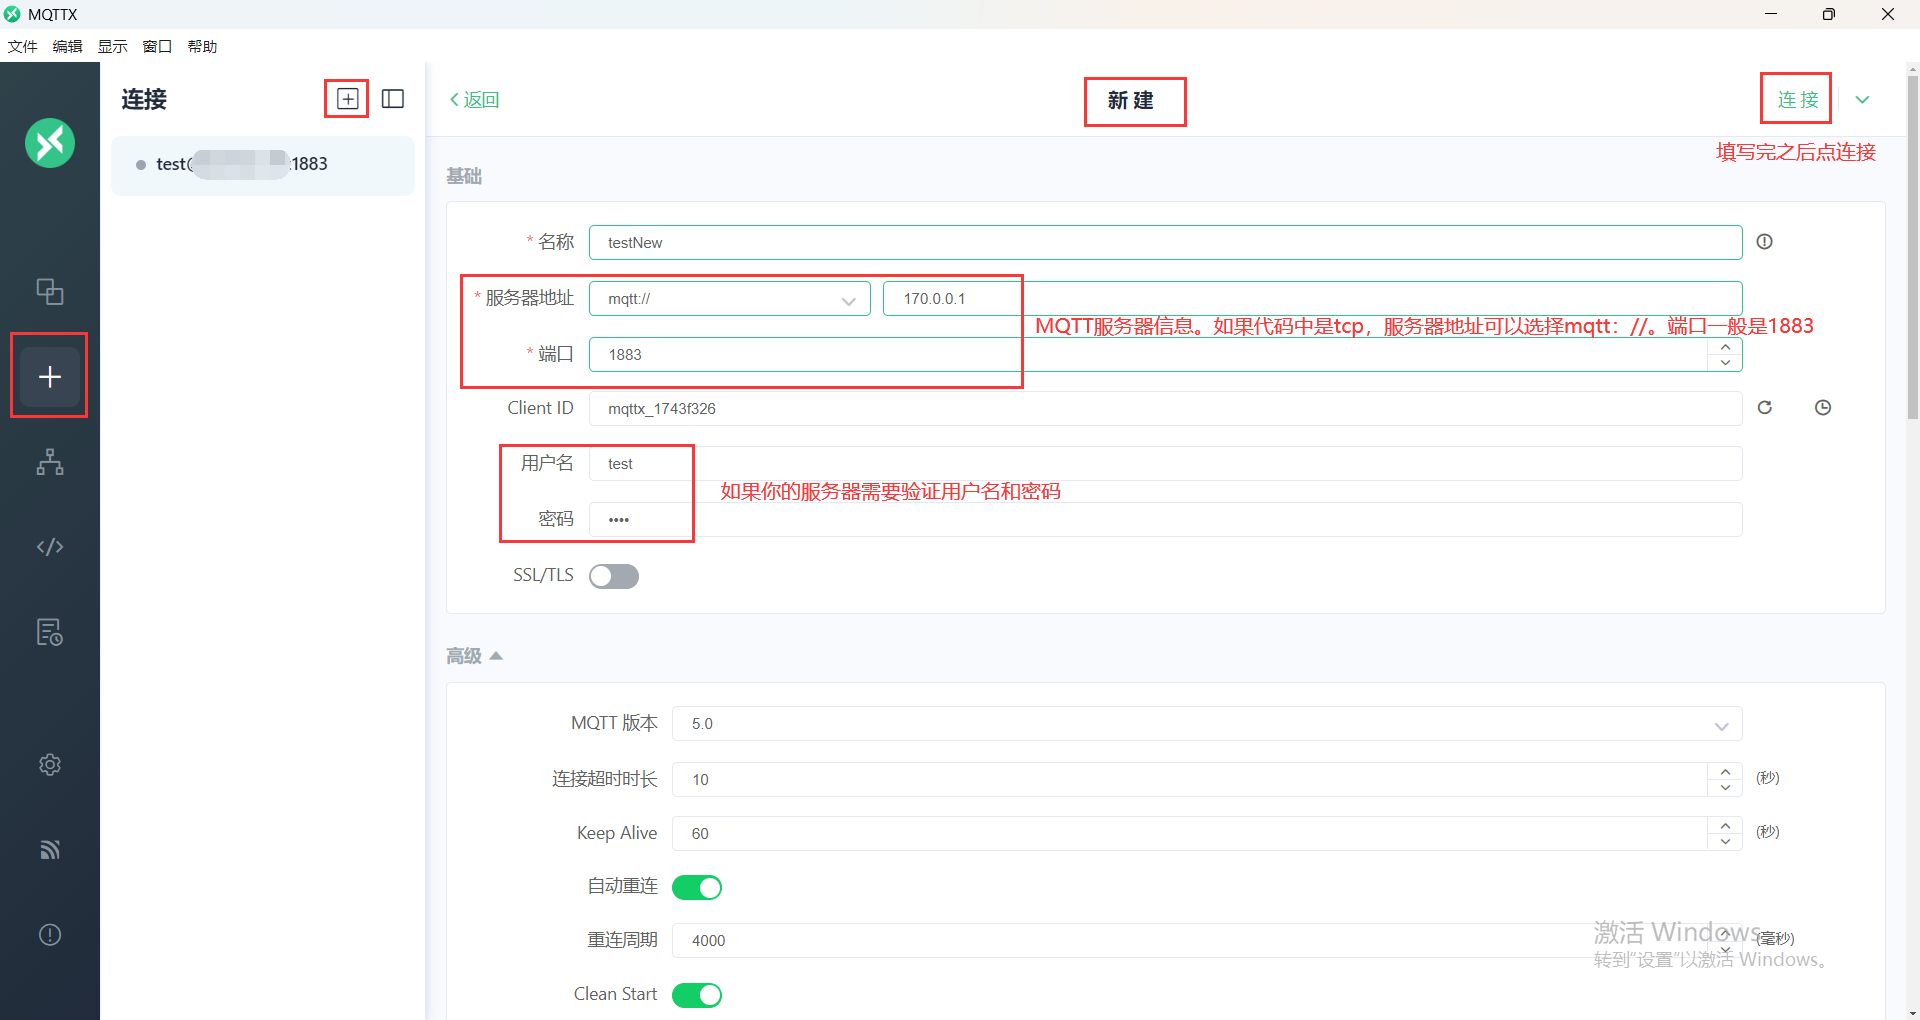Open the Connections panel icon
This screenshot has width=1920, height=1020.
coord(50,291)
